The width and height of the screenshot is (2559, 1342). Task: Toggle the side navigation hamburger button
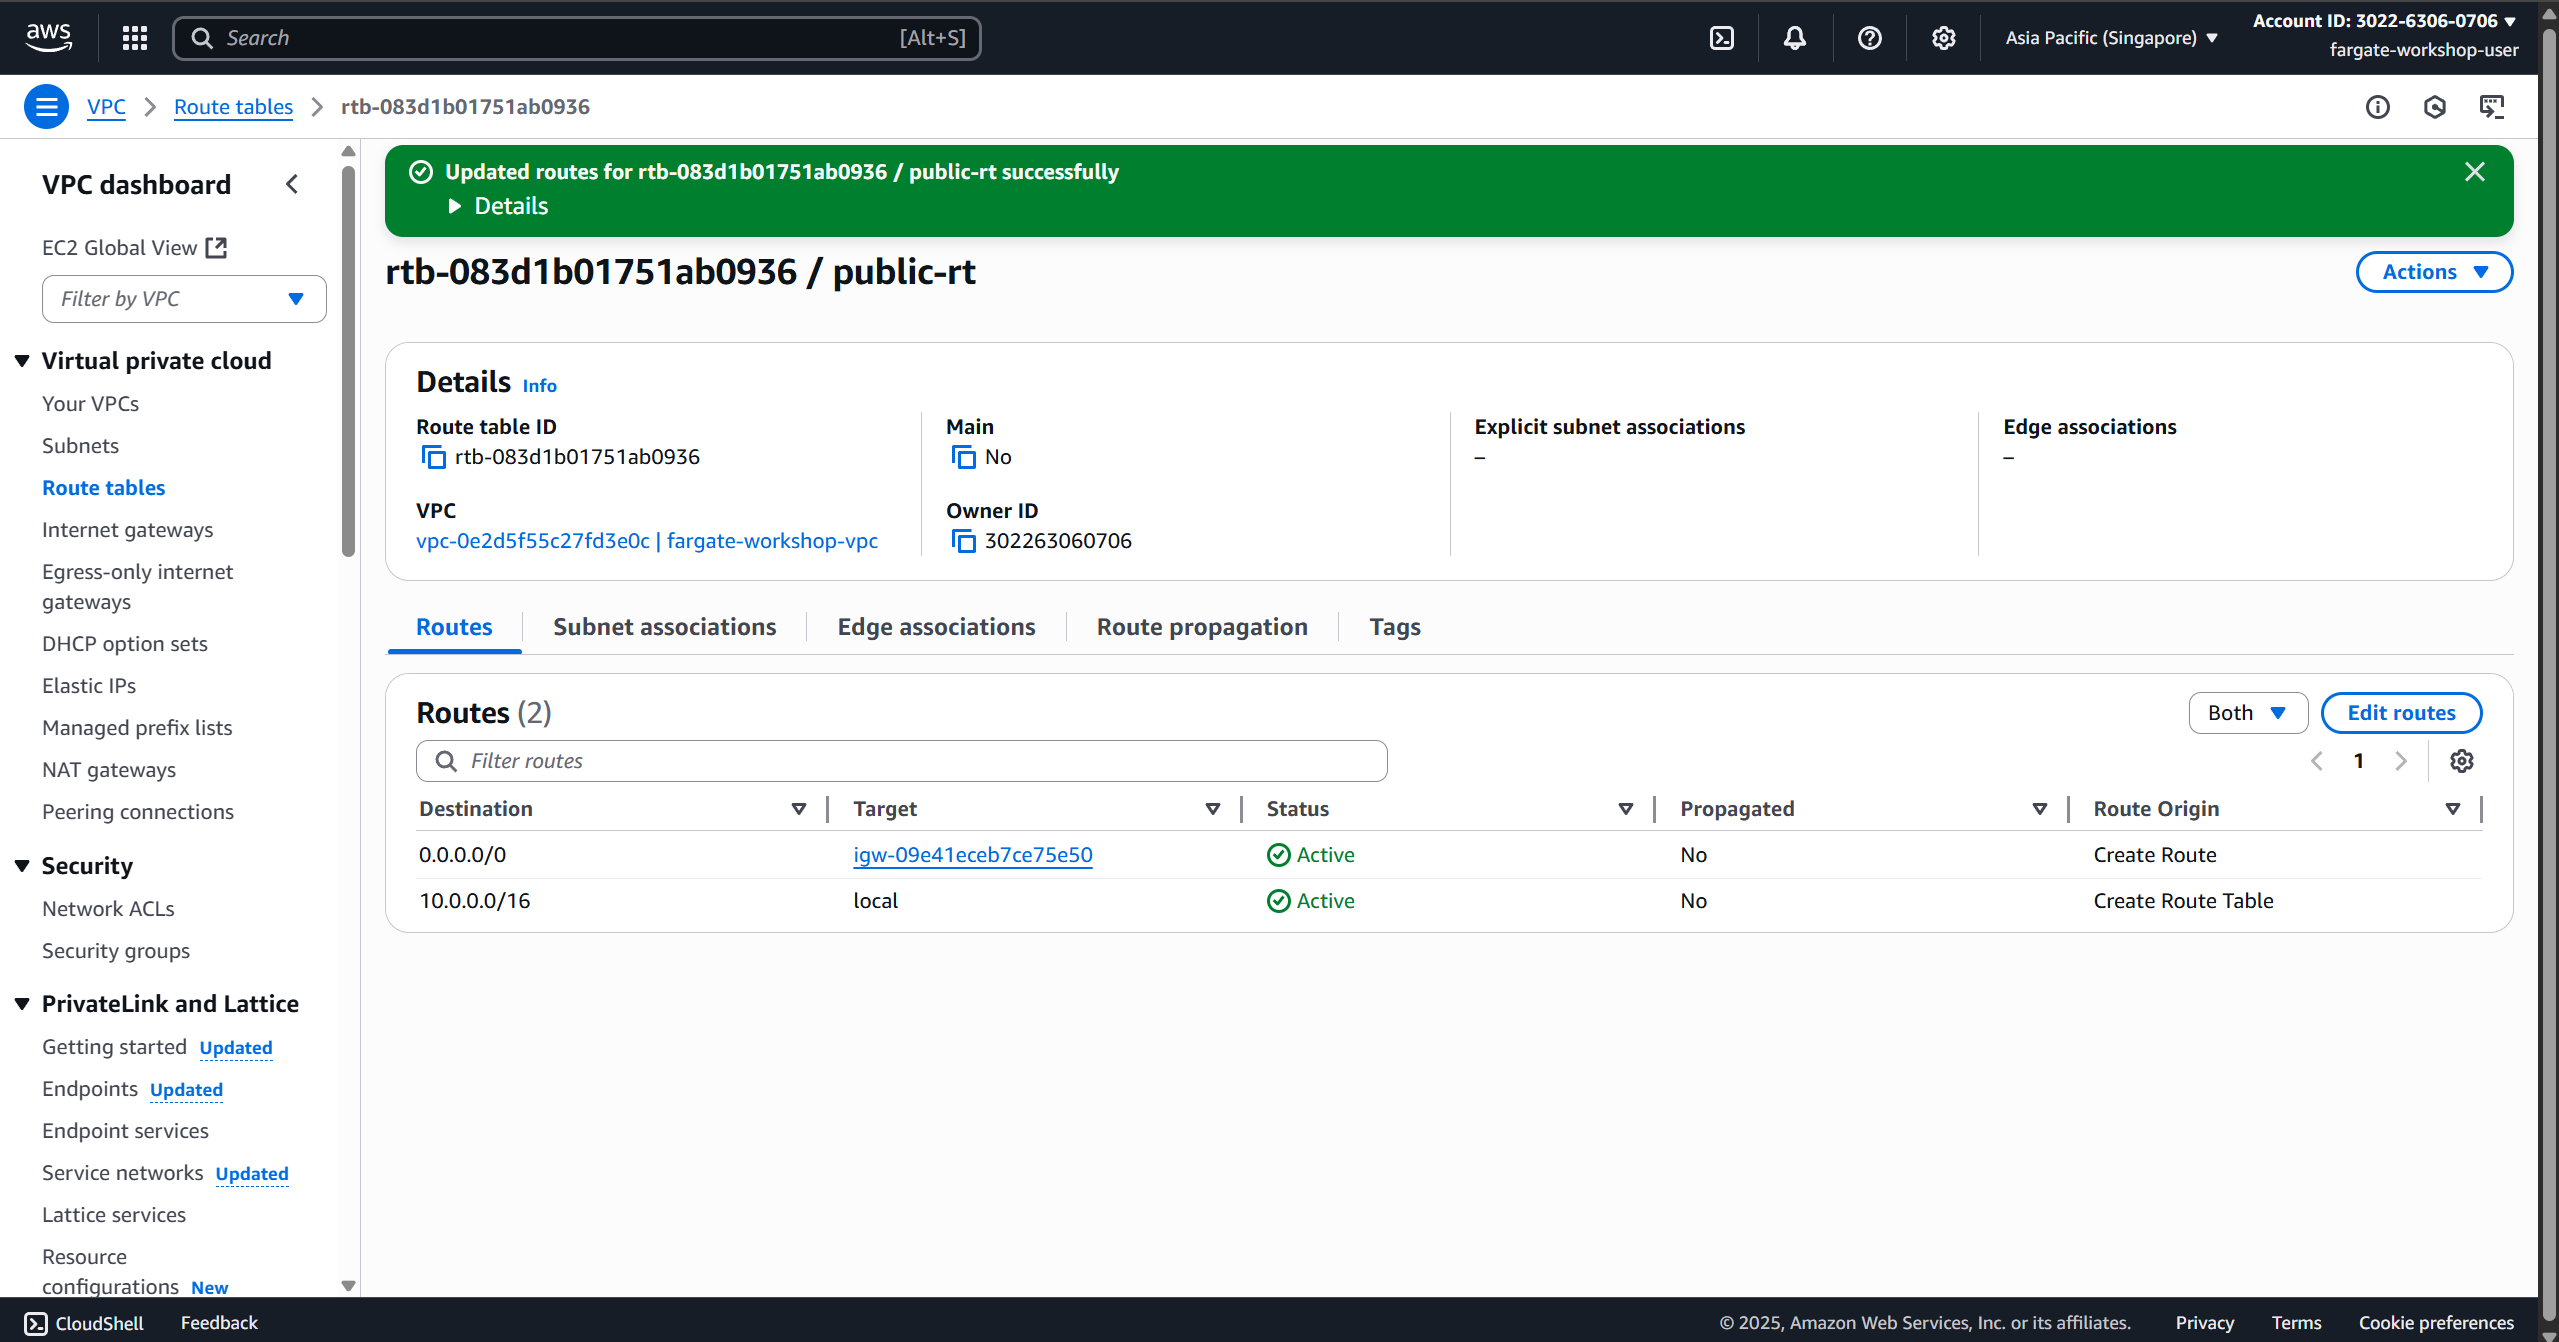46,107
